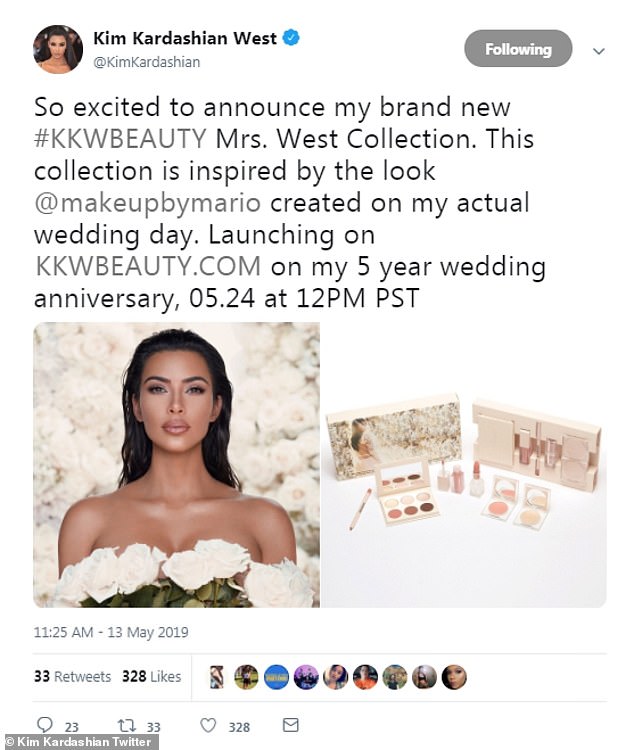The width and height of the screenshot is (634, 750).
Task: Click the last liker avatar in the row
Action: pos(454,677)
